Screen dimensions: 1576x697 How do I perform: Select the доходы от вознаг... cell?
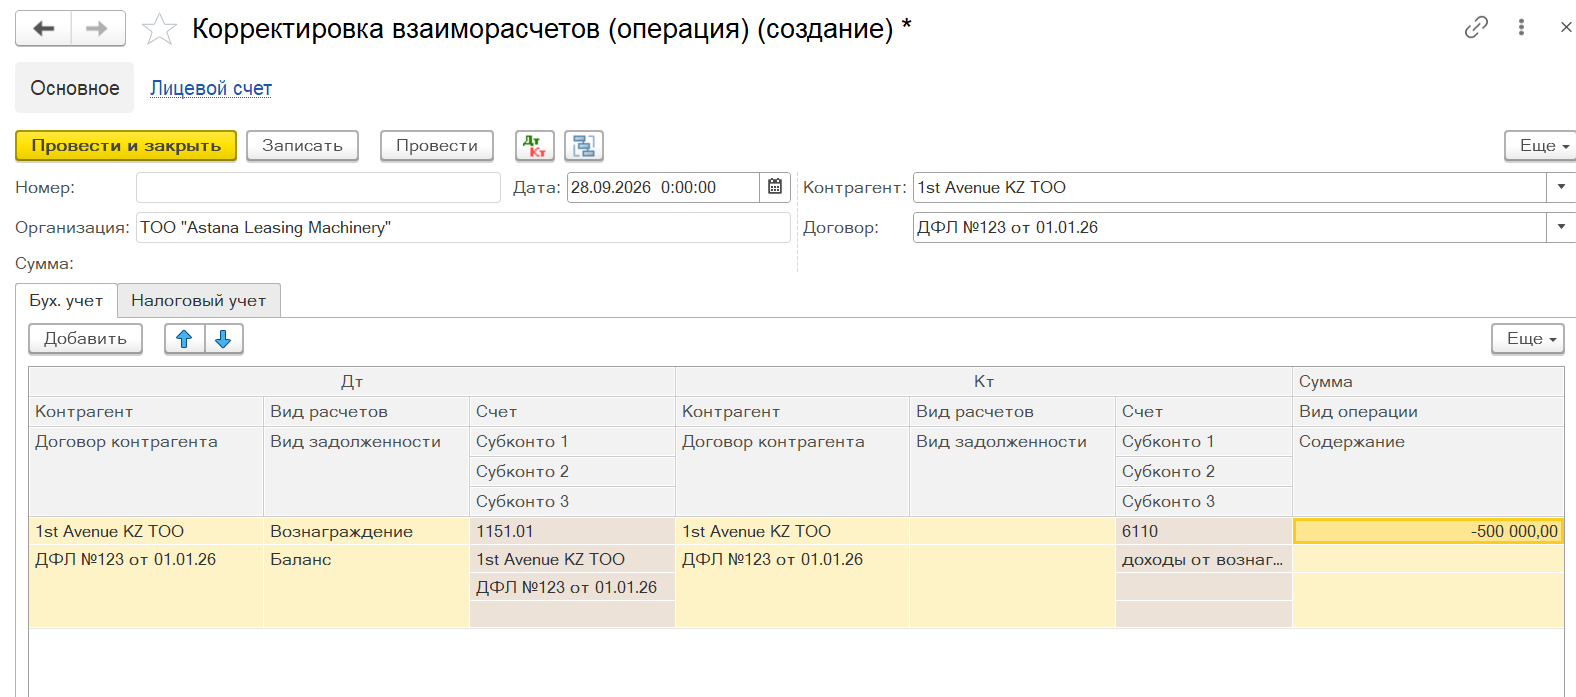coord(1204,559)
